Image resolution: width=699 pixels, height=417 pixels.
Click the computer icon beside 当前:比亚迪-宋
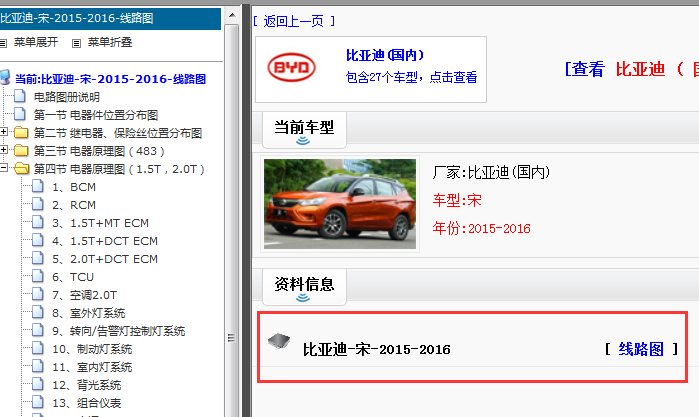[x=5, y=78]
